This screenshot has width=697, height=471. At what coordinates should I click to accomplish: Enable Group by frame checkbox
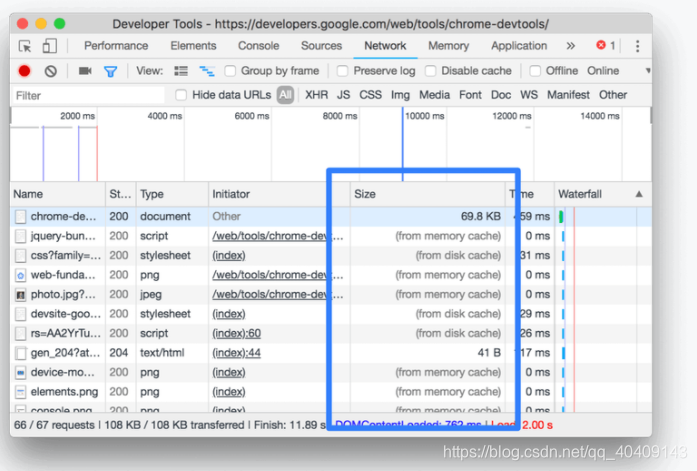[230, 71]
